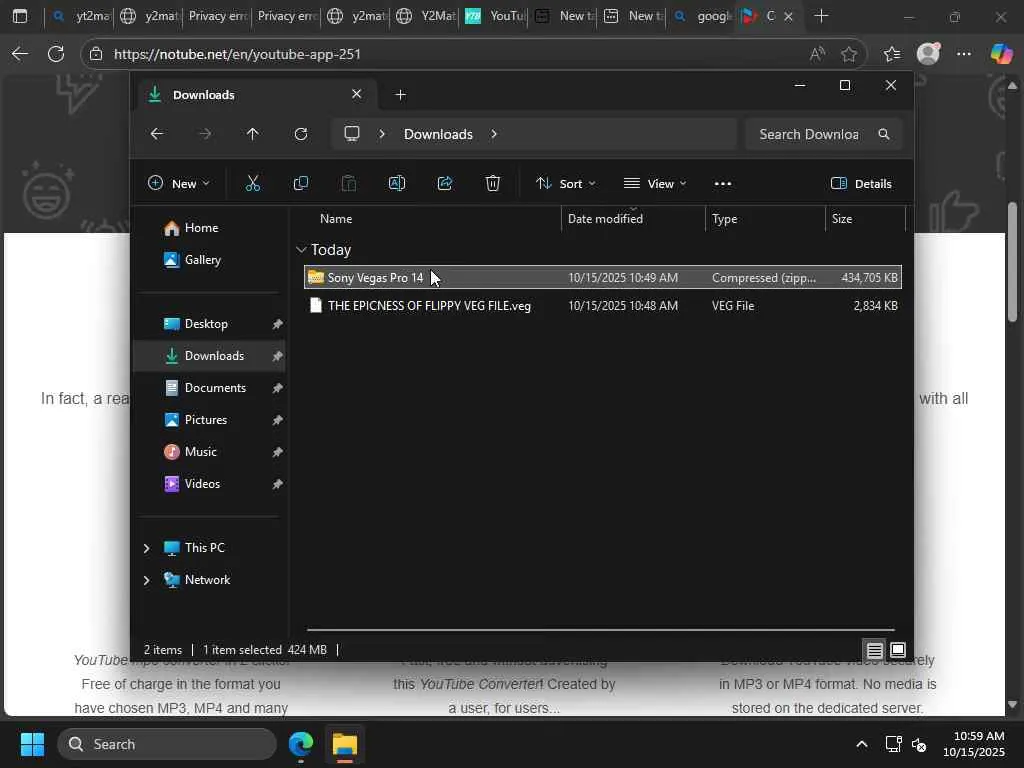Image resolution: width=1024 pixels, height=768 pixels.
Task: Click the Delete trash icon in Explorer toolbar
Action: pyautogui.click(x=493, y=184)
